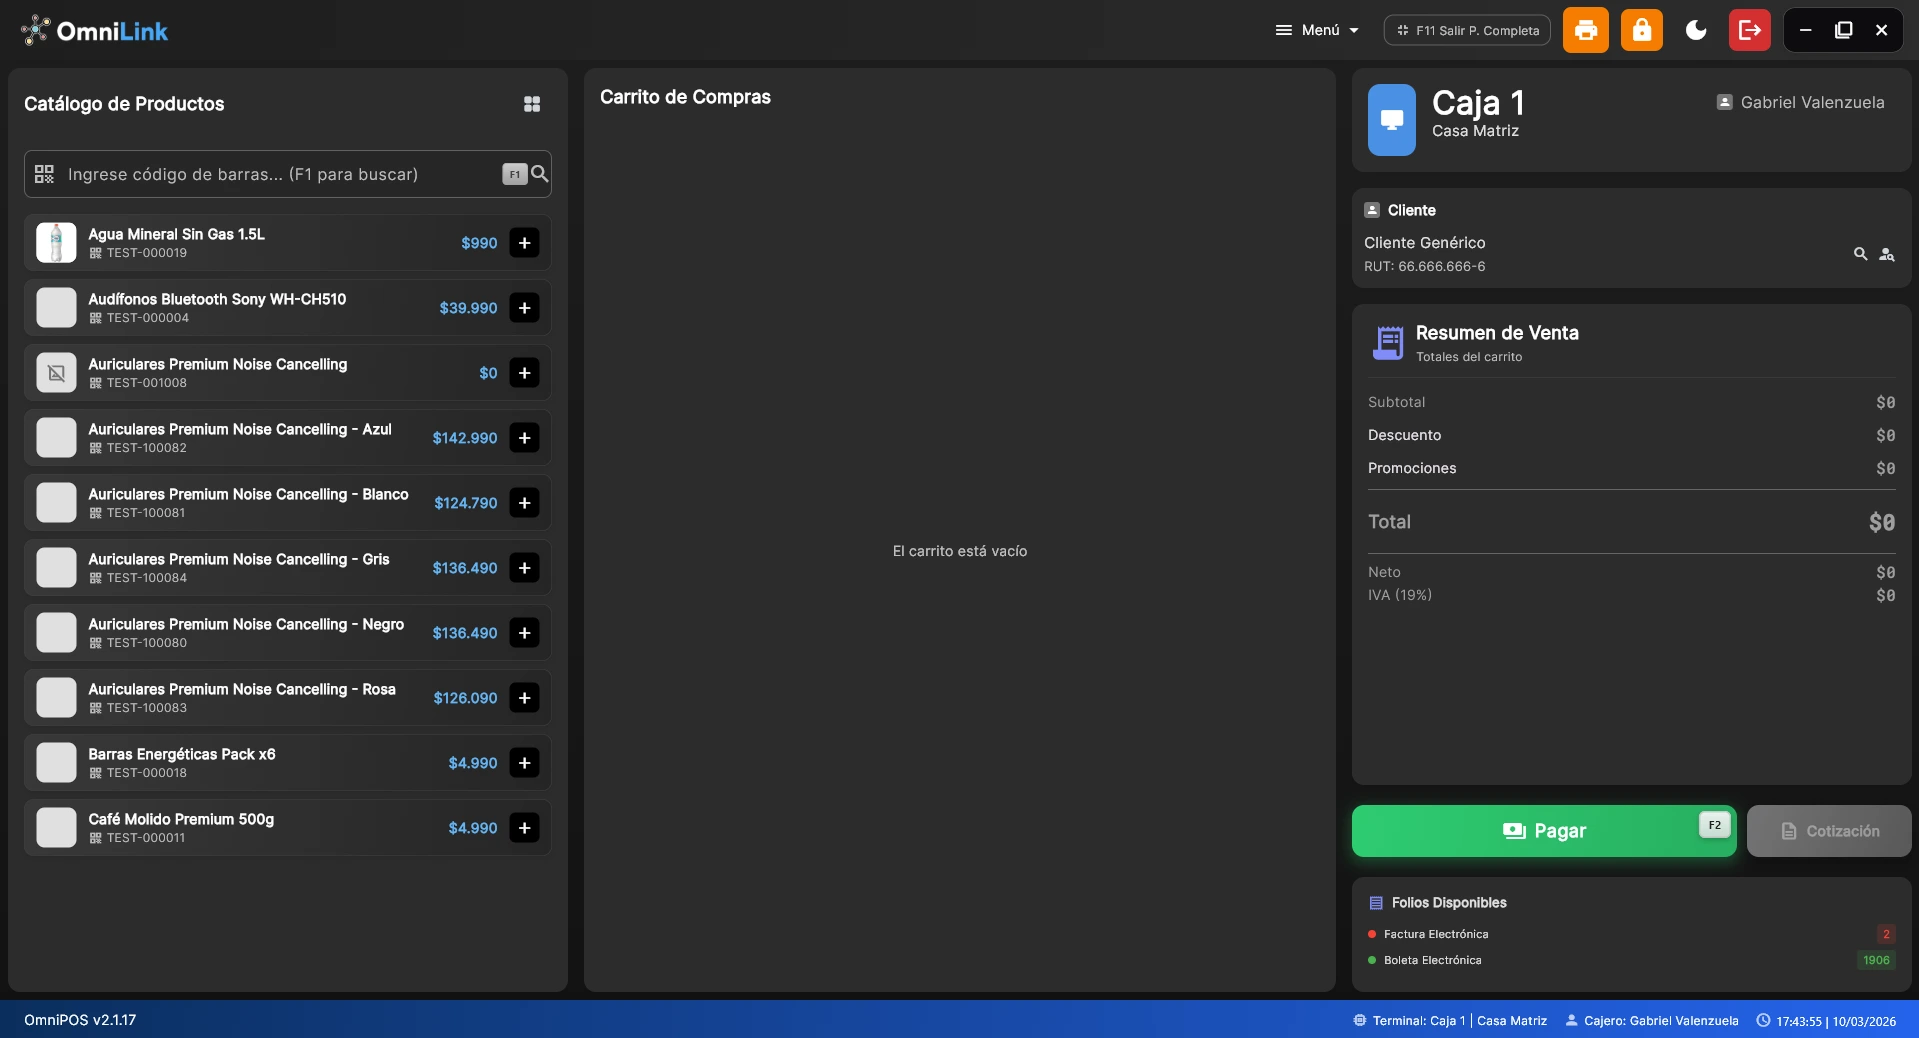Add Agua Mineral Sin Gas 1.5L to cart
Image resolution: width=1919 pixels, height=1038 pixels.
(x=524, y=243)
